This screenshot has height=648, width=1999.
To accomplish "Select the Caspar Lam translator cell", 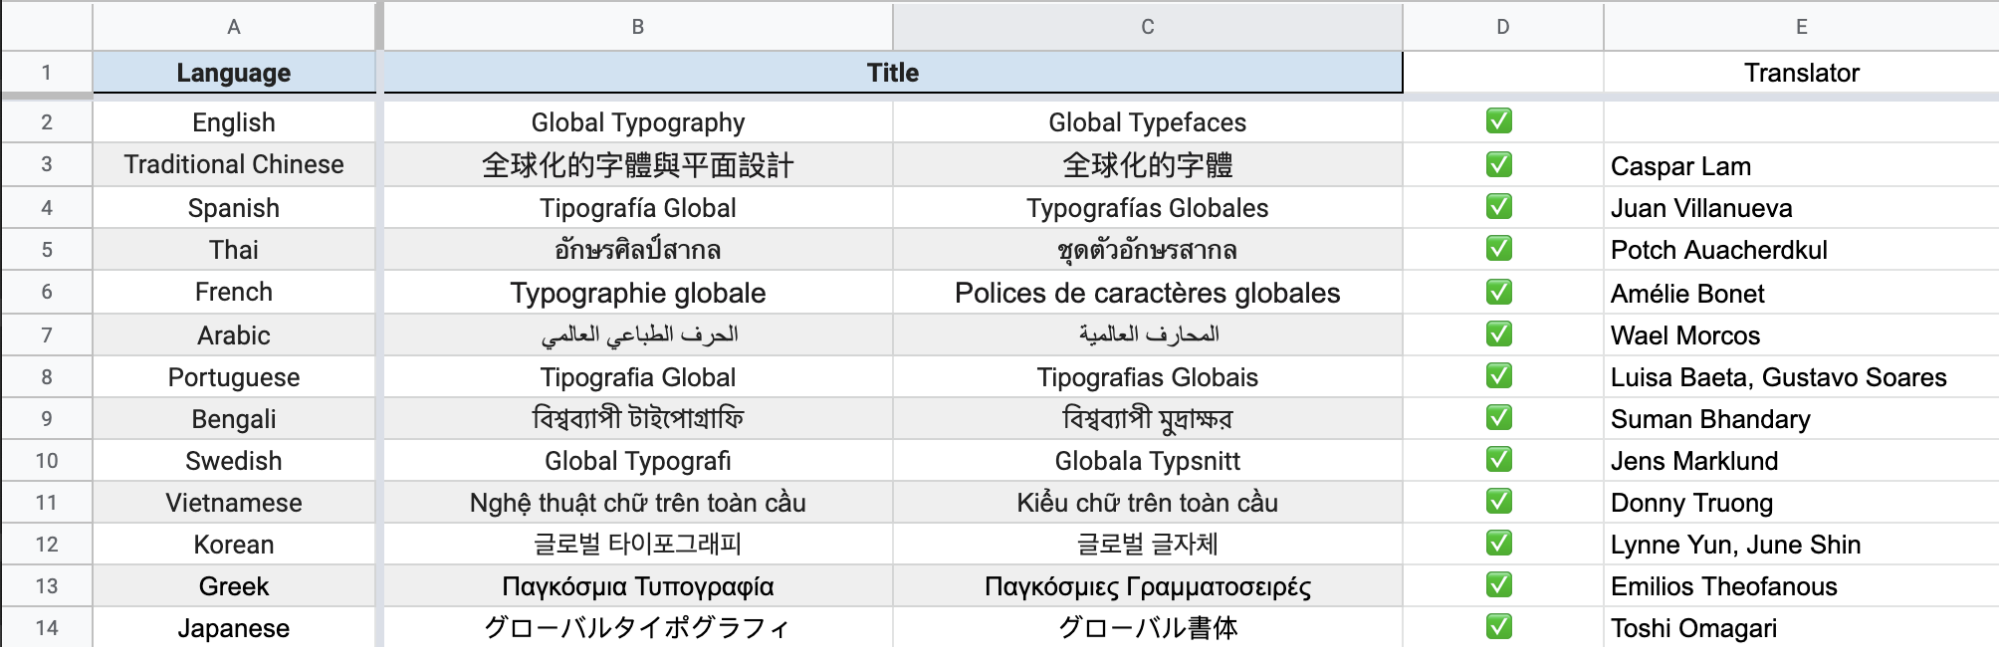I will pyautogui.click(x=1800, y=166).
